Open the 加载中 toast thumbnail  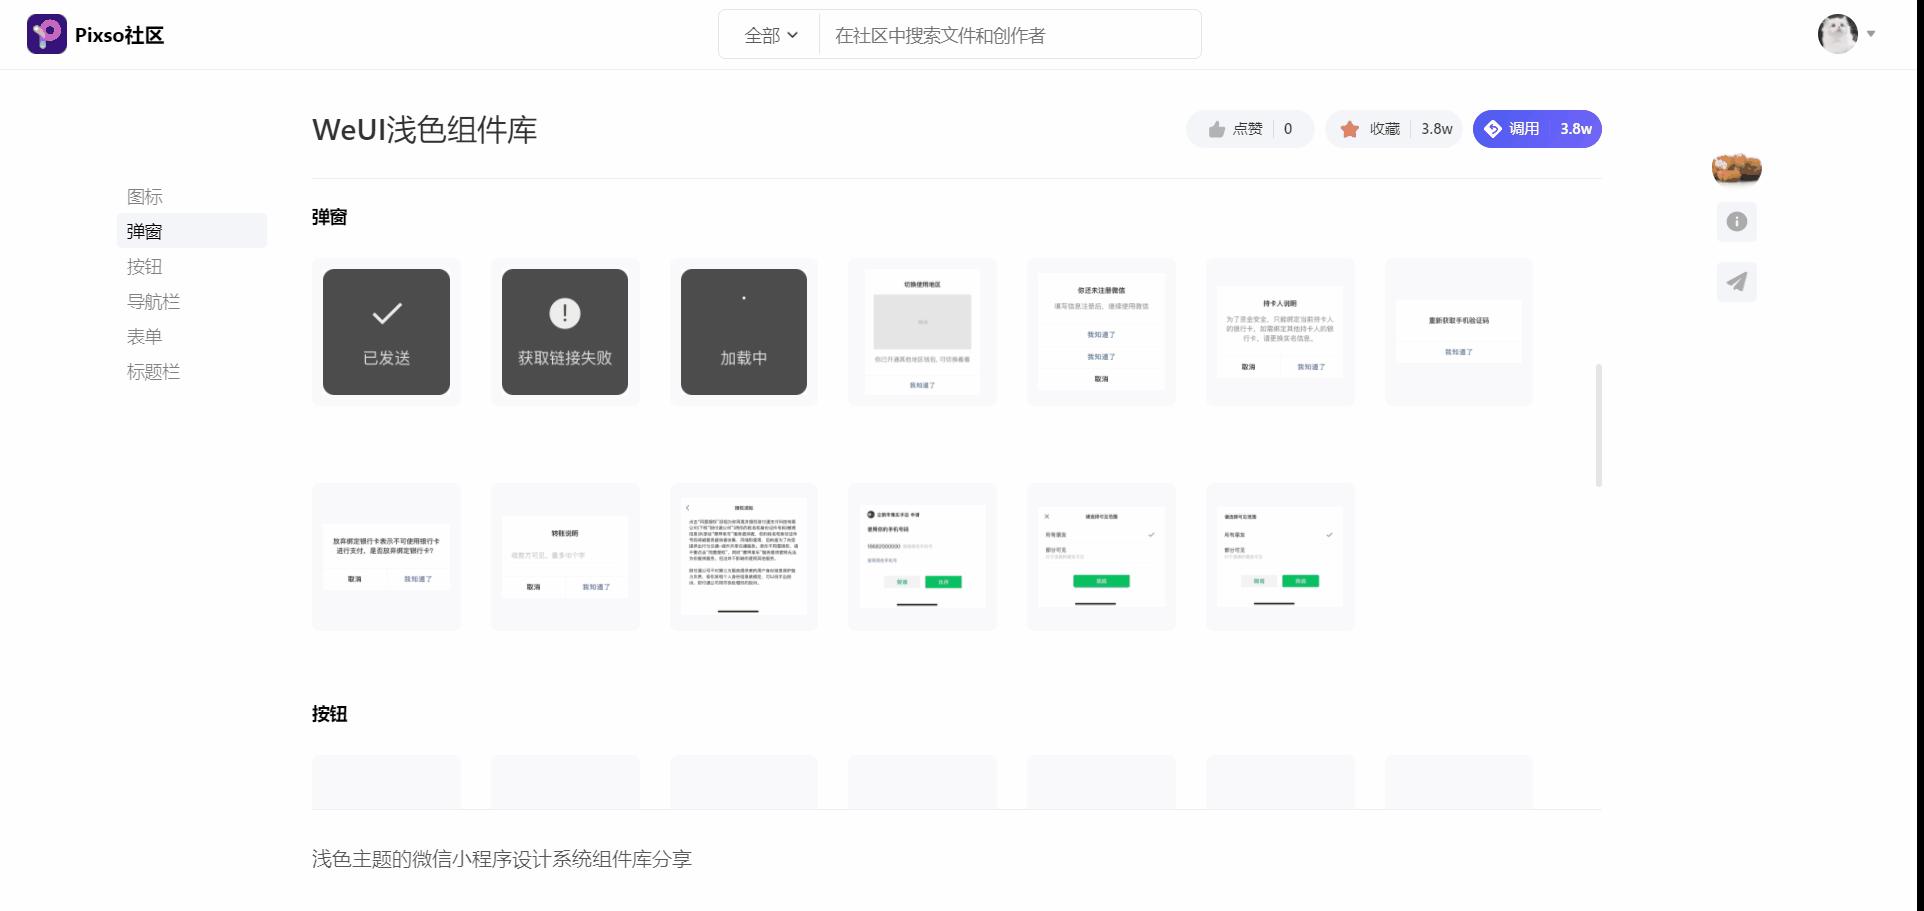(x=744, y=332)
